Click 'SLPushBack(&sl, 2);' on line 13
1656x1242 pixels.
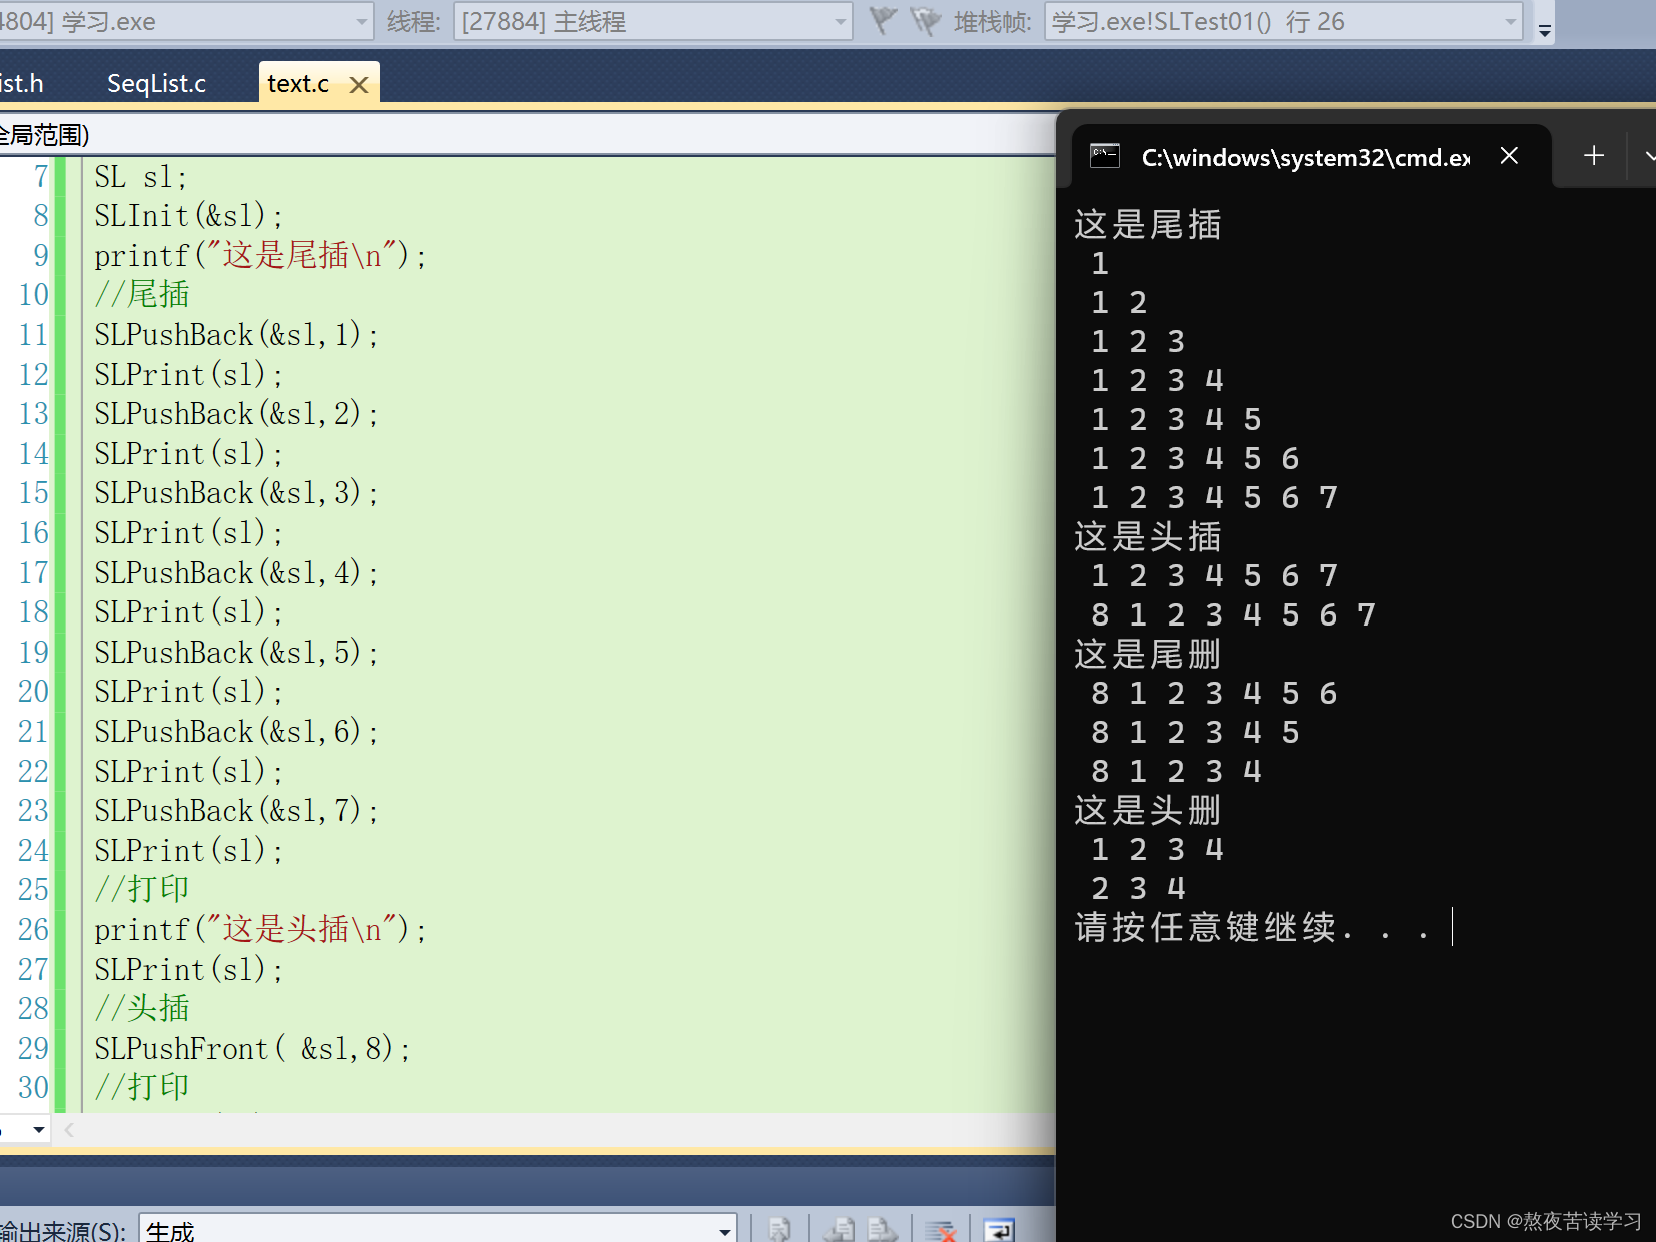click(x=236, y=414)
